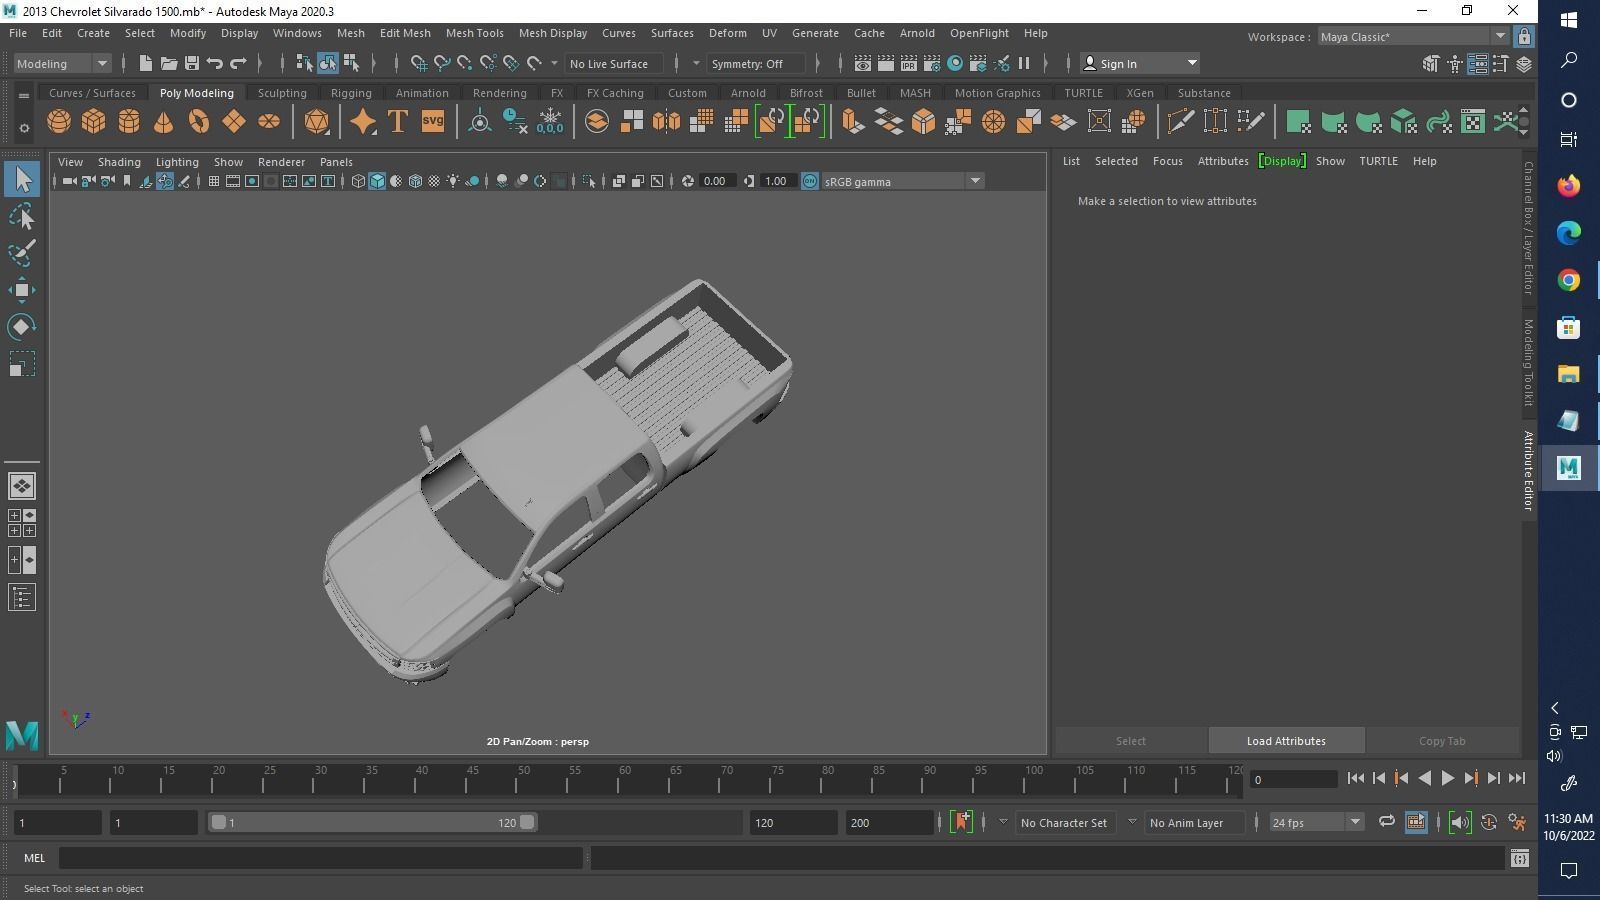Click the Save Scene icon
Screen dimensions: 1600x900
(x=192, y=63)
